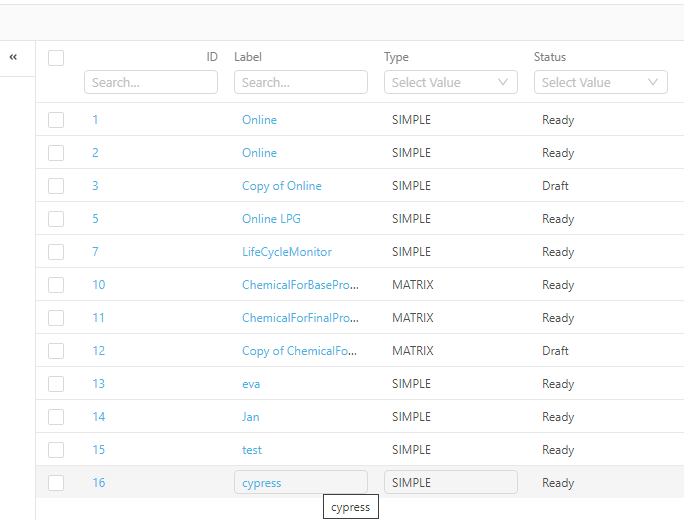Open the Copy of Online label link
684x520 pixels.
(281, 186)
